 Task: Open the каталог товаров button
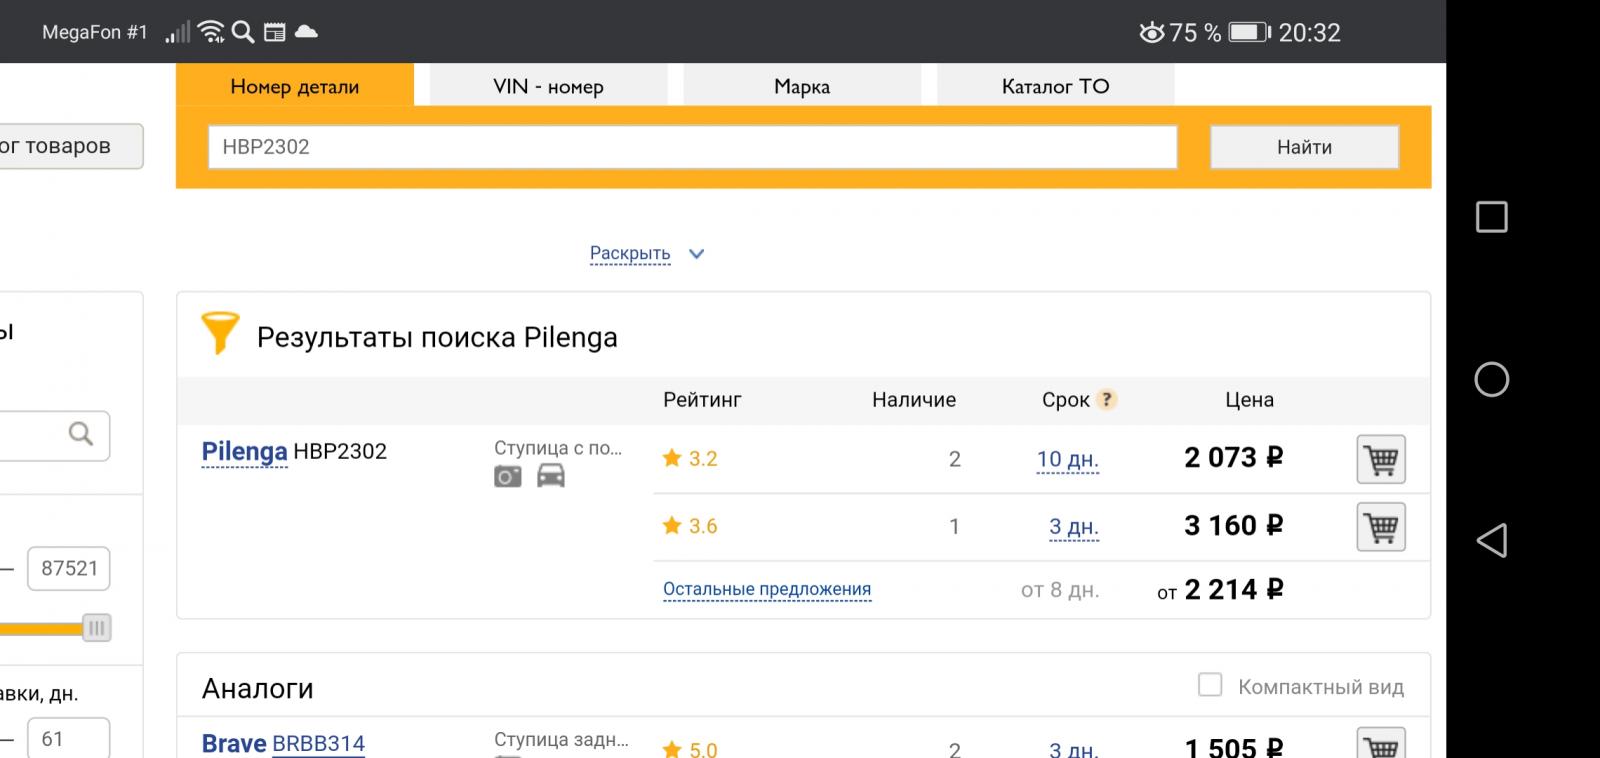70,146
